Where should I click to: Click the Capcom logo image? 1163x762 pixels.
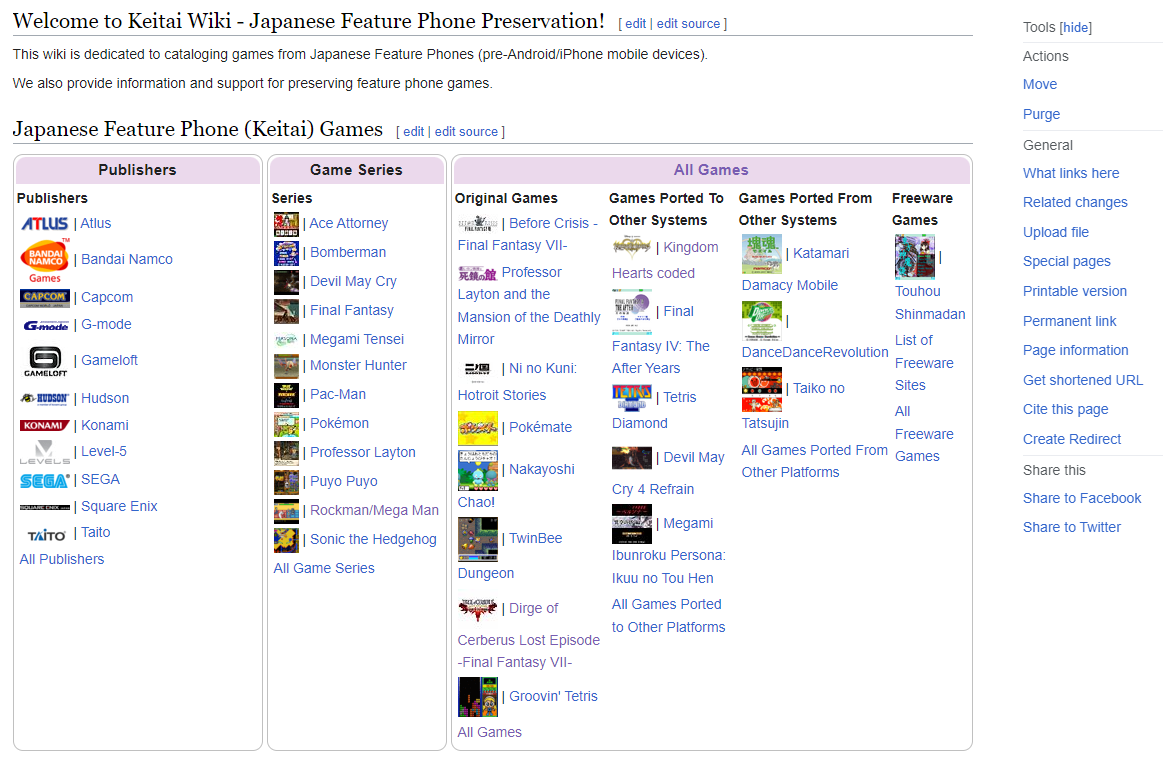pos(45,298)
